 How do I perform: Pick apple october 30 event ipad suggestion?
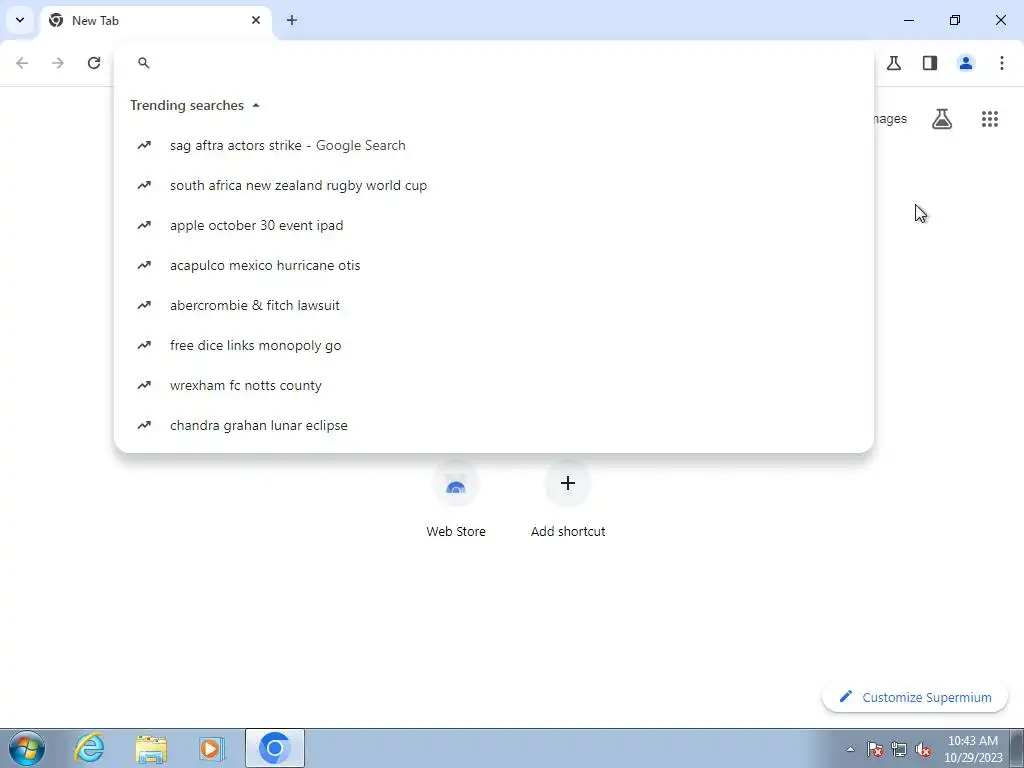coord(494,225)
